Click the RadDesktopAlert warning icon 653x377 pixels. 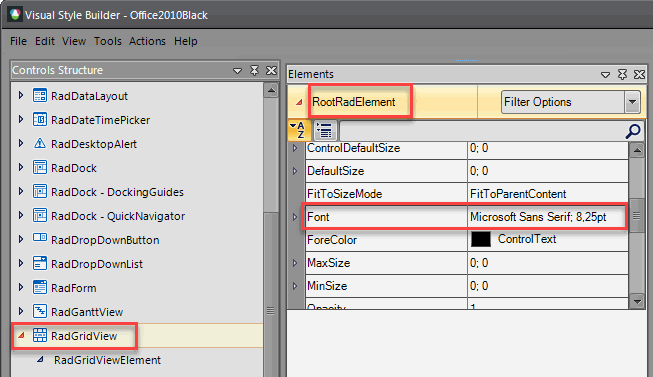point(40,144)
